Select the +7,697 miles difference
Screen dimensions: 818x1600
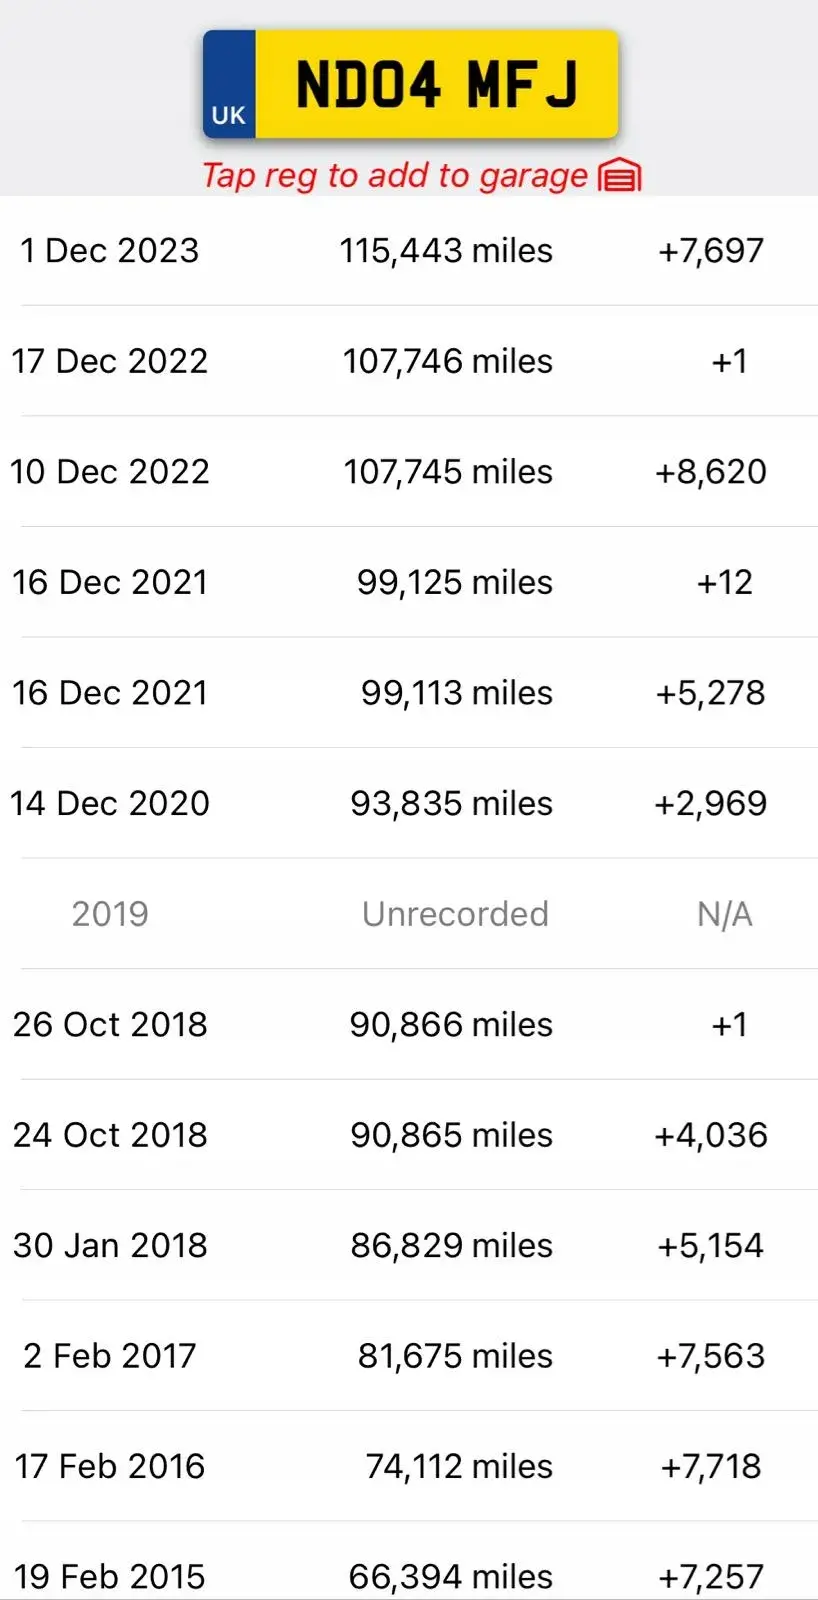pyautogui.click(x=710, y=250)
